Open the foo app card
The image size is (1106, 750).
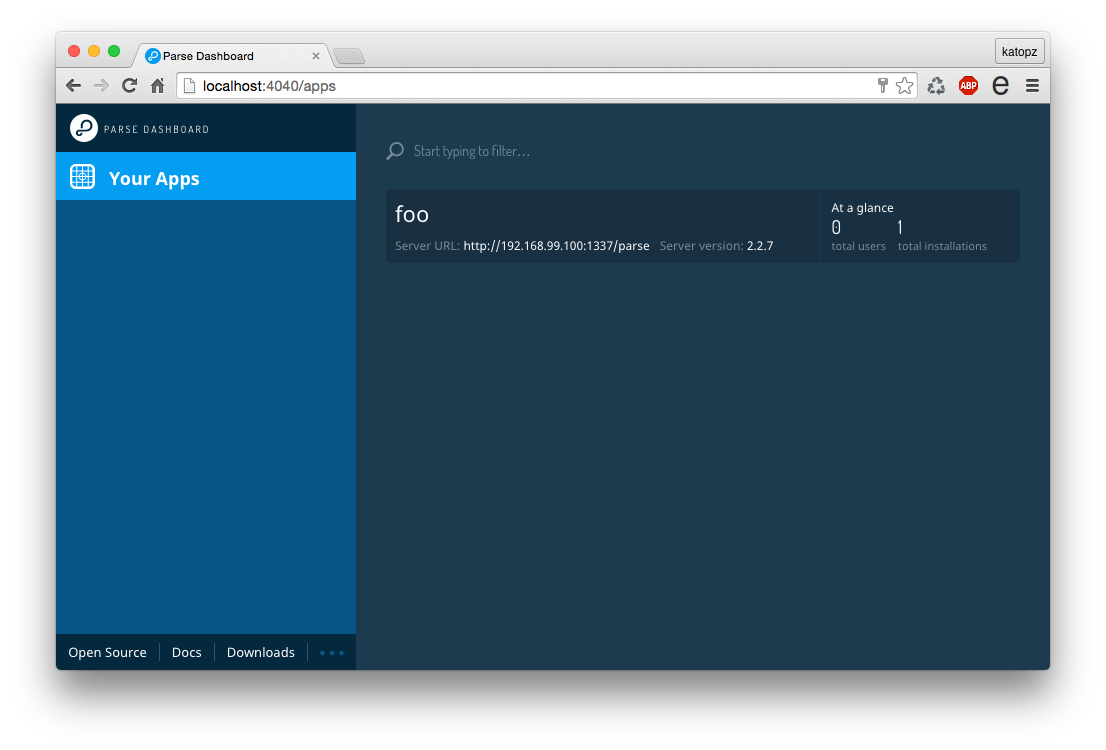(703, 226)
